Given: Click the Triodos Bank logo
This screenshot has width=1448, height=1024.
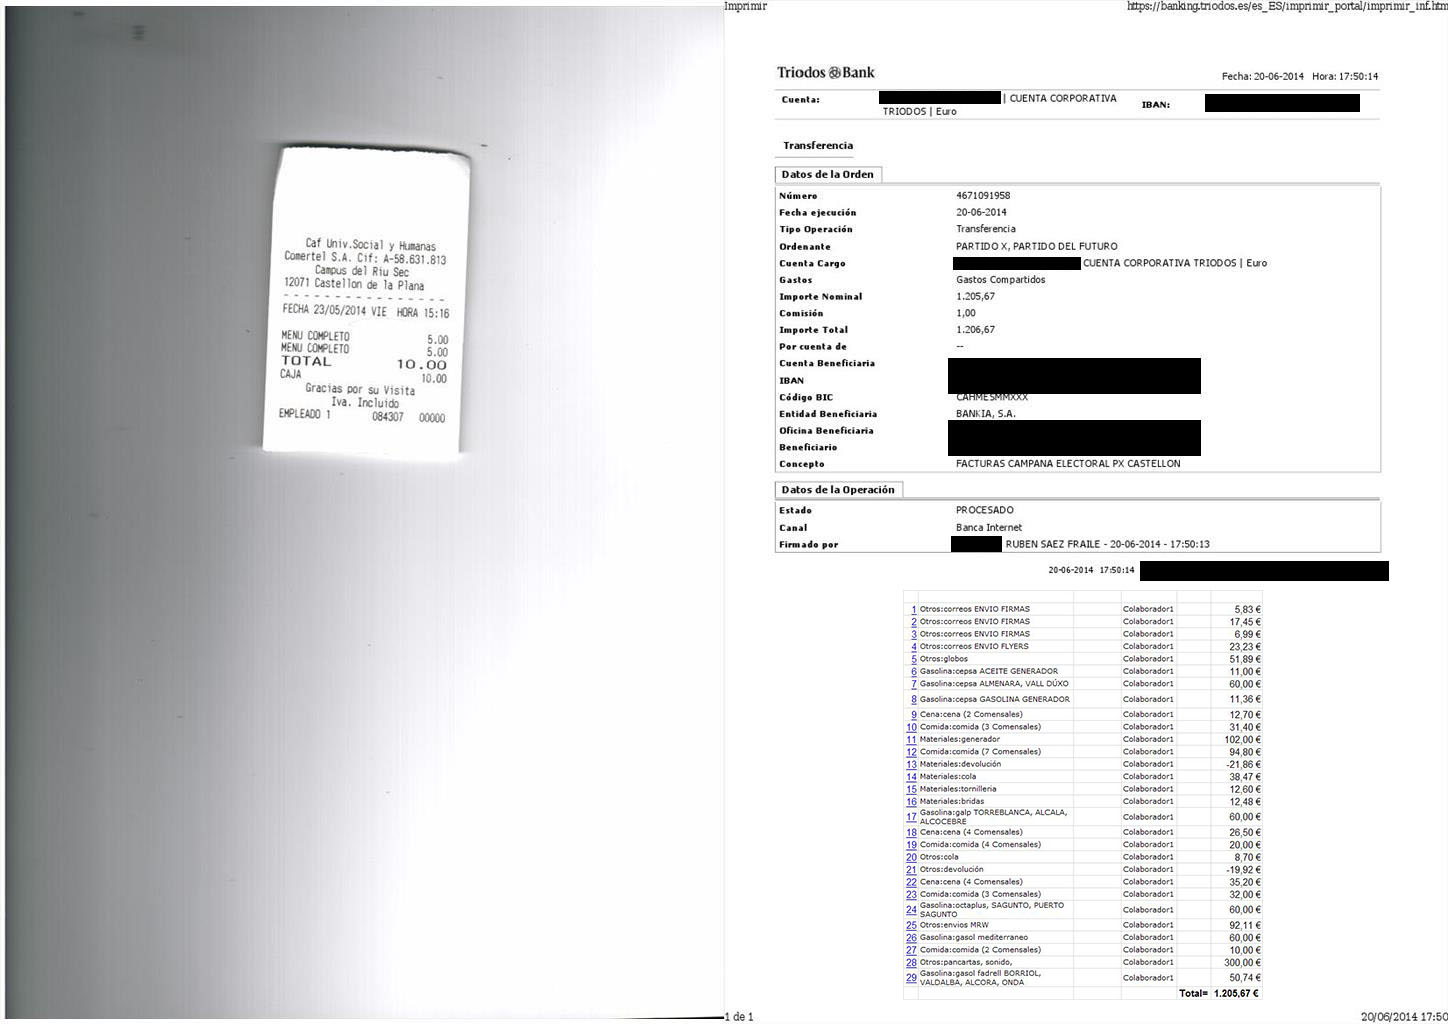Looking at the screenshot, I should 826,72.
